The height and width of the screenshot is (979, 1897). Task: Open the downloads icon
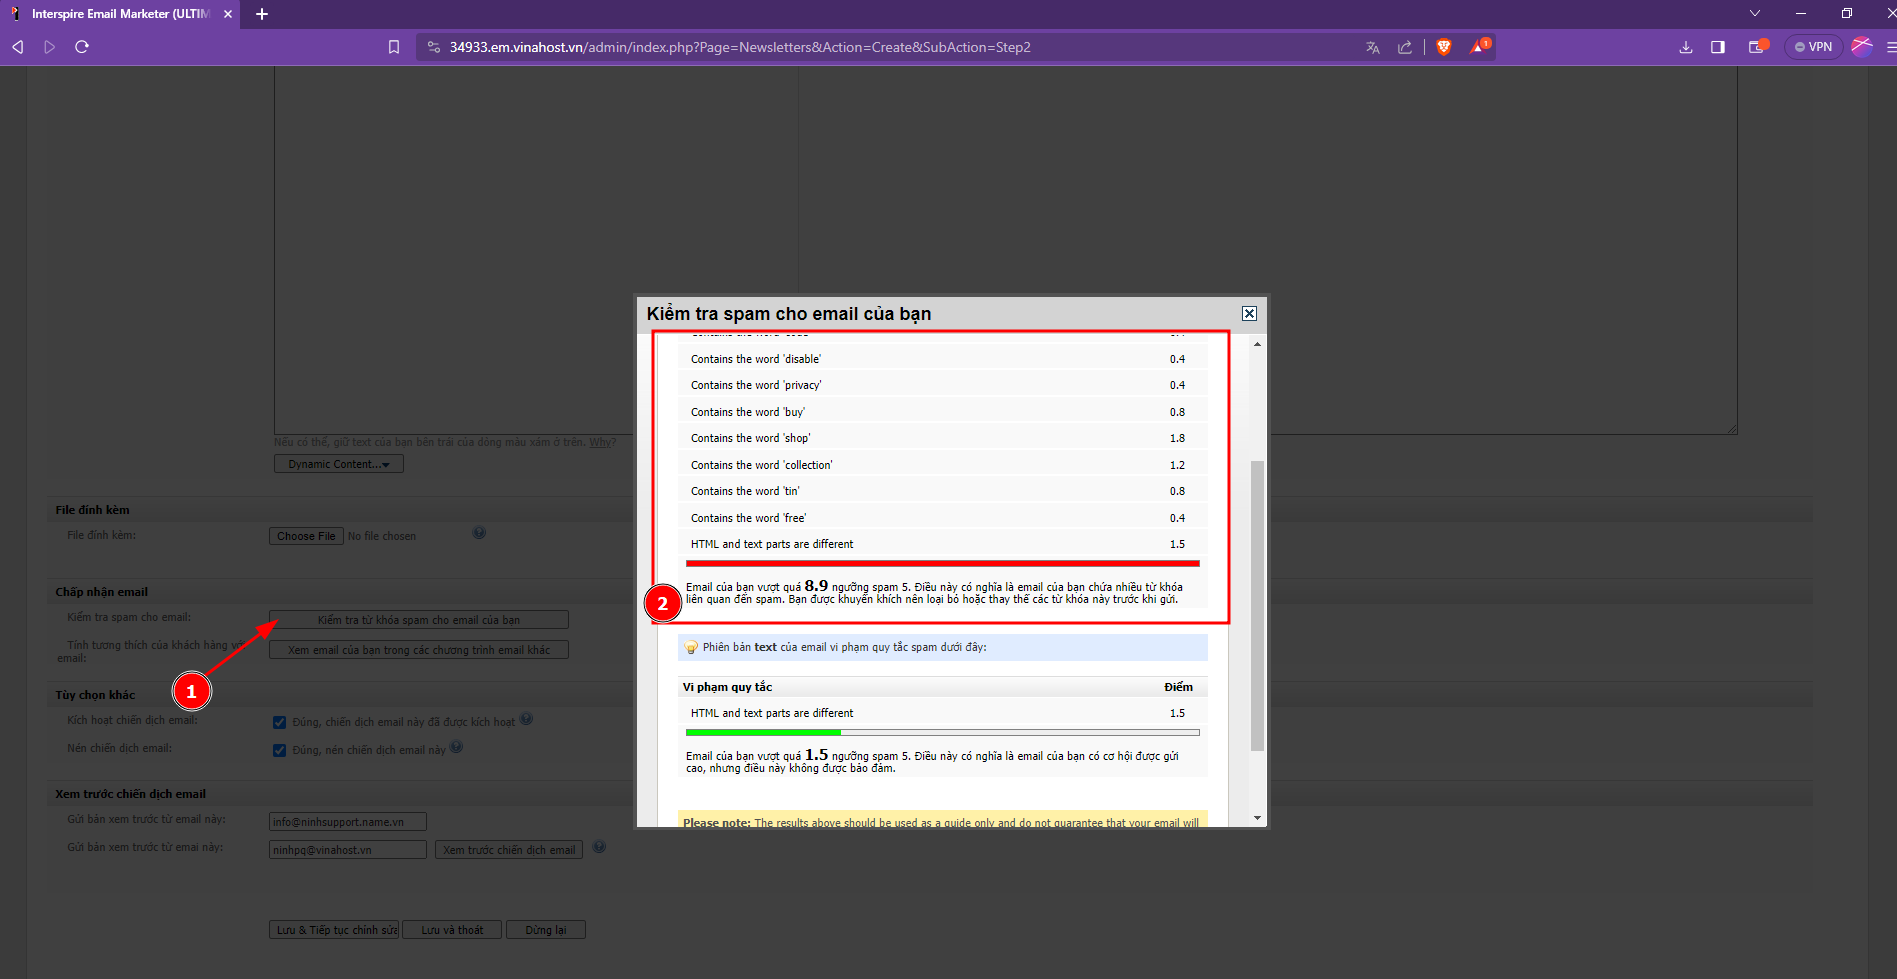tap(1686, 47)
